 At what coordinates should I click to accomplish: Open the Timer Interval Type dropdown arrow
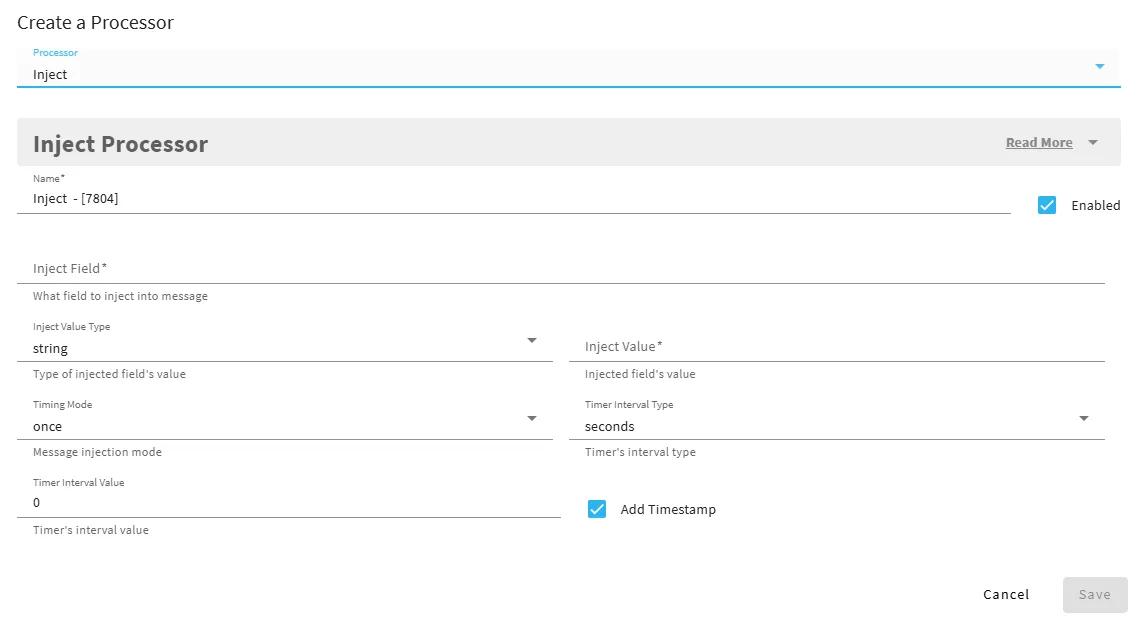click(1083, 418)
